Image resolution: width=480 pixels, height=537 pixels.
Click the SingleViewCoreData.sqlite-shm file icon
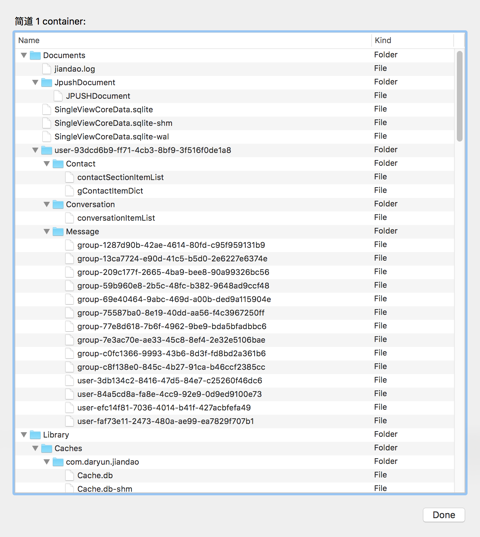coord(47,123)
